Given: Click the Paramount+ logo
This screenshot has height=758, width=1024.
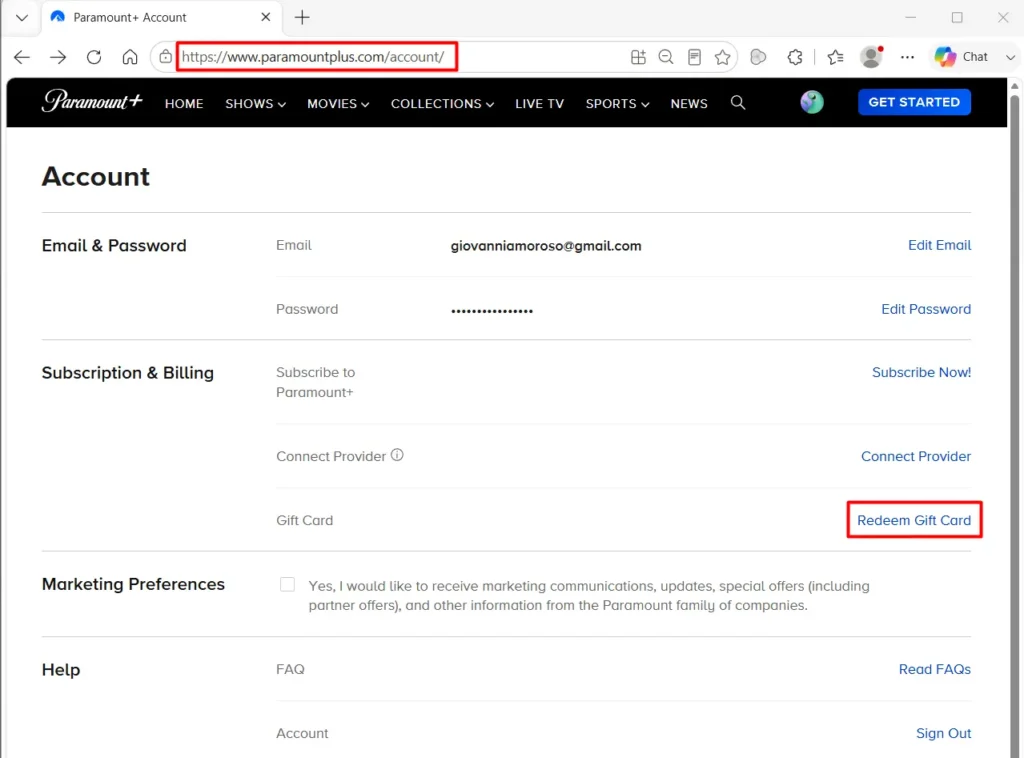Looking at the screenshot, I should tap(92, 101).
